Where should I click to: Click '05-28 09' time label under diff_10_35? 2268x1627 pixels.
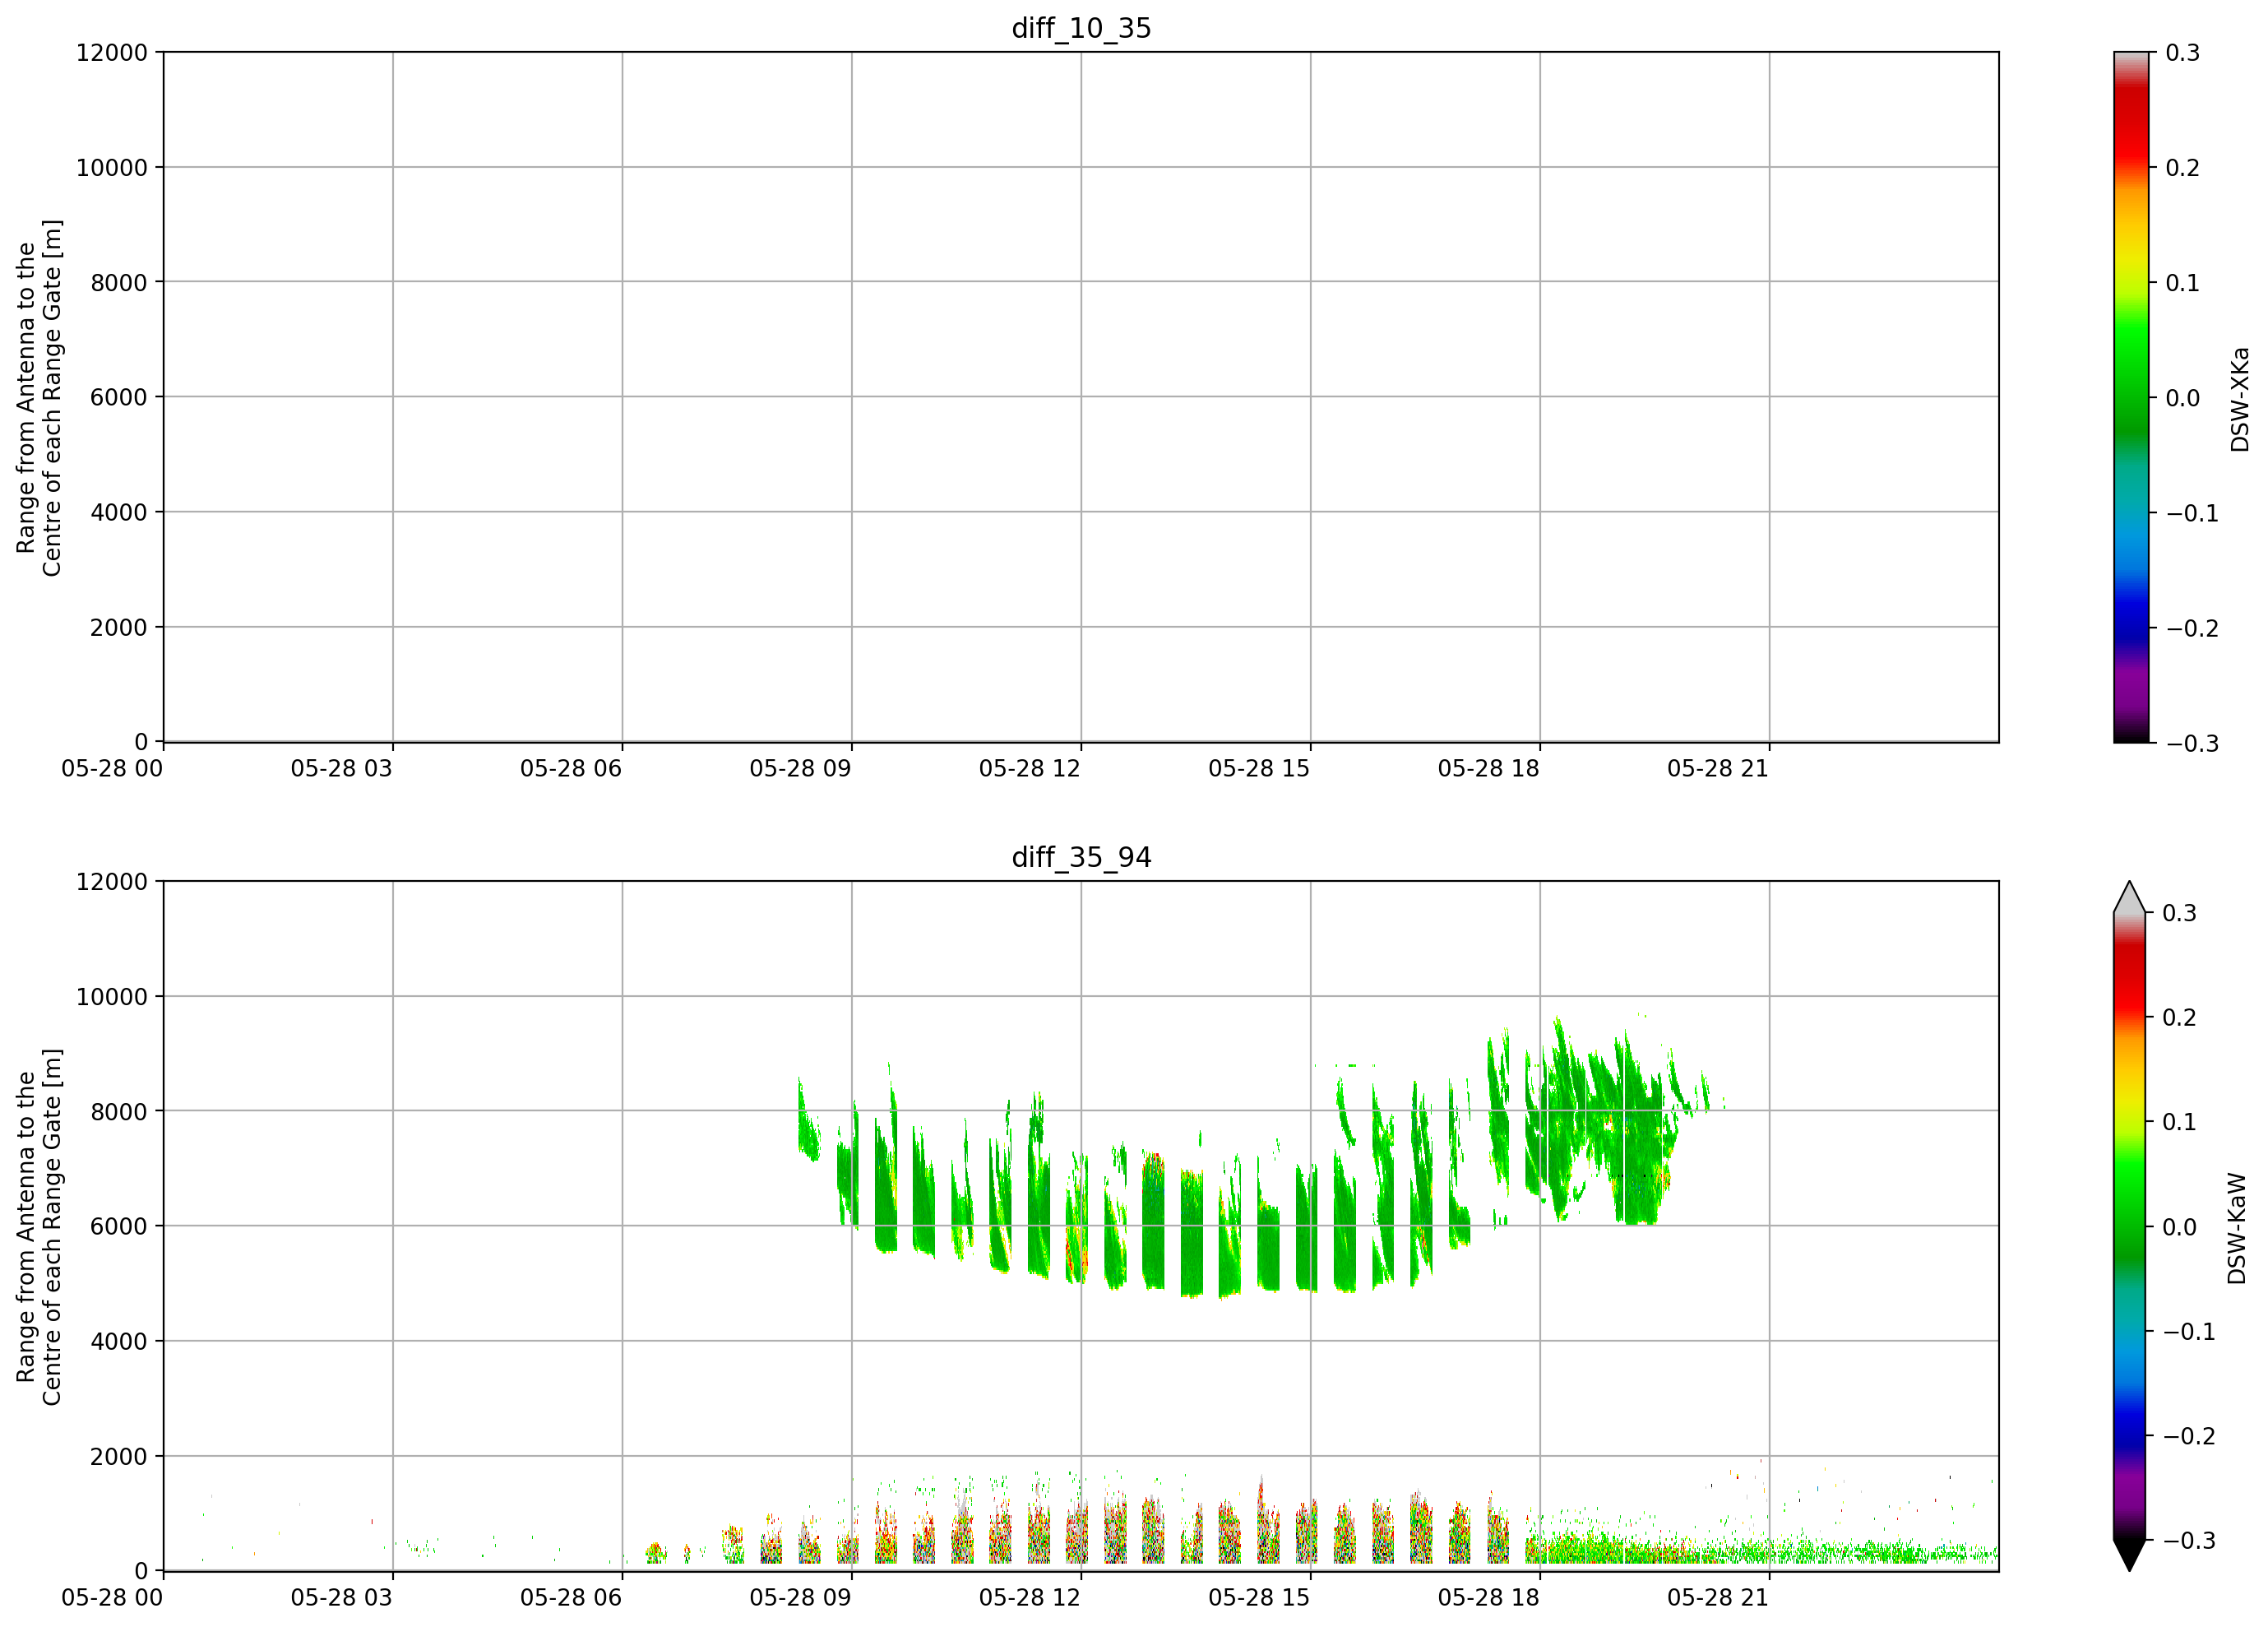(801, 768)
